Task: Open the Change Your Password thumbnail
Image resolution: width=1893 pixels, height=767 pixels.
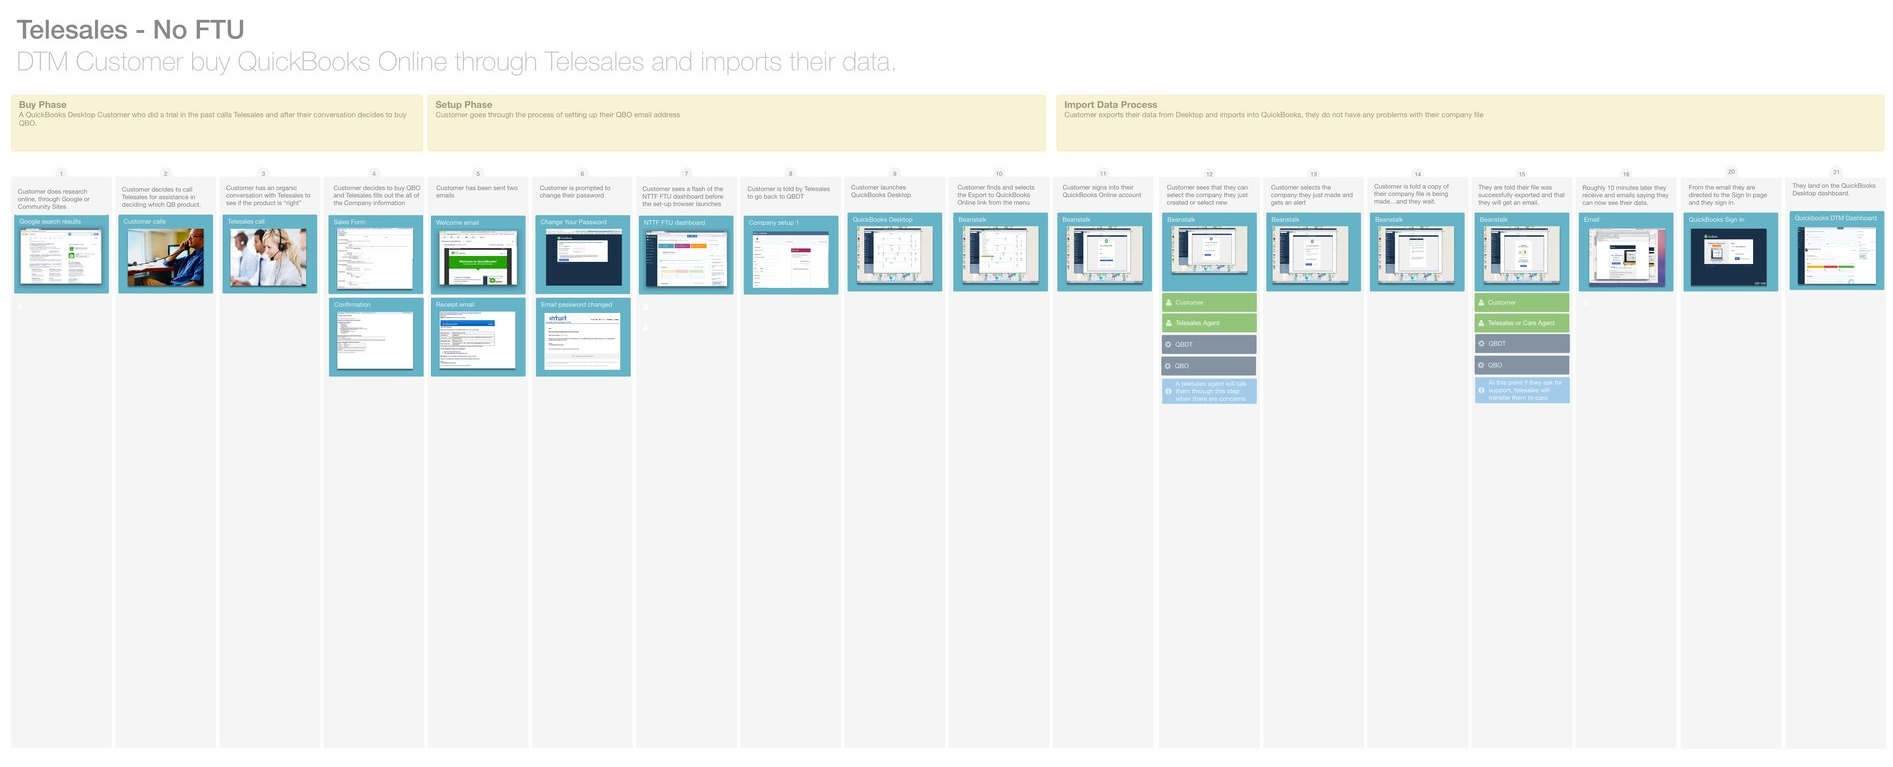Action: click(584, 258)
